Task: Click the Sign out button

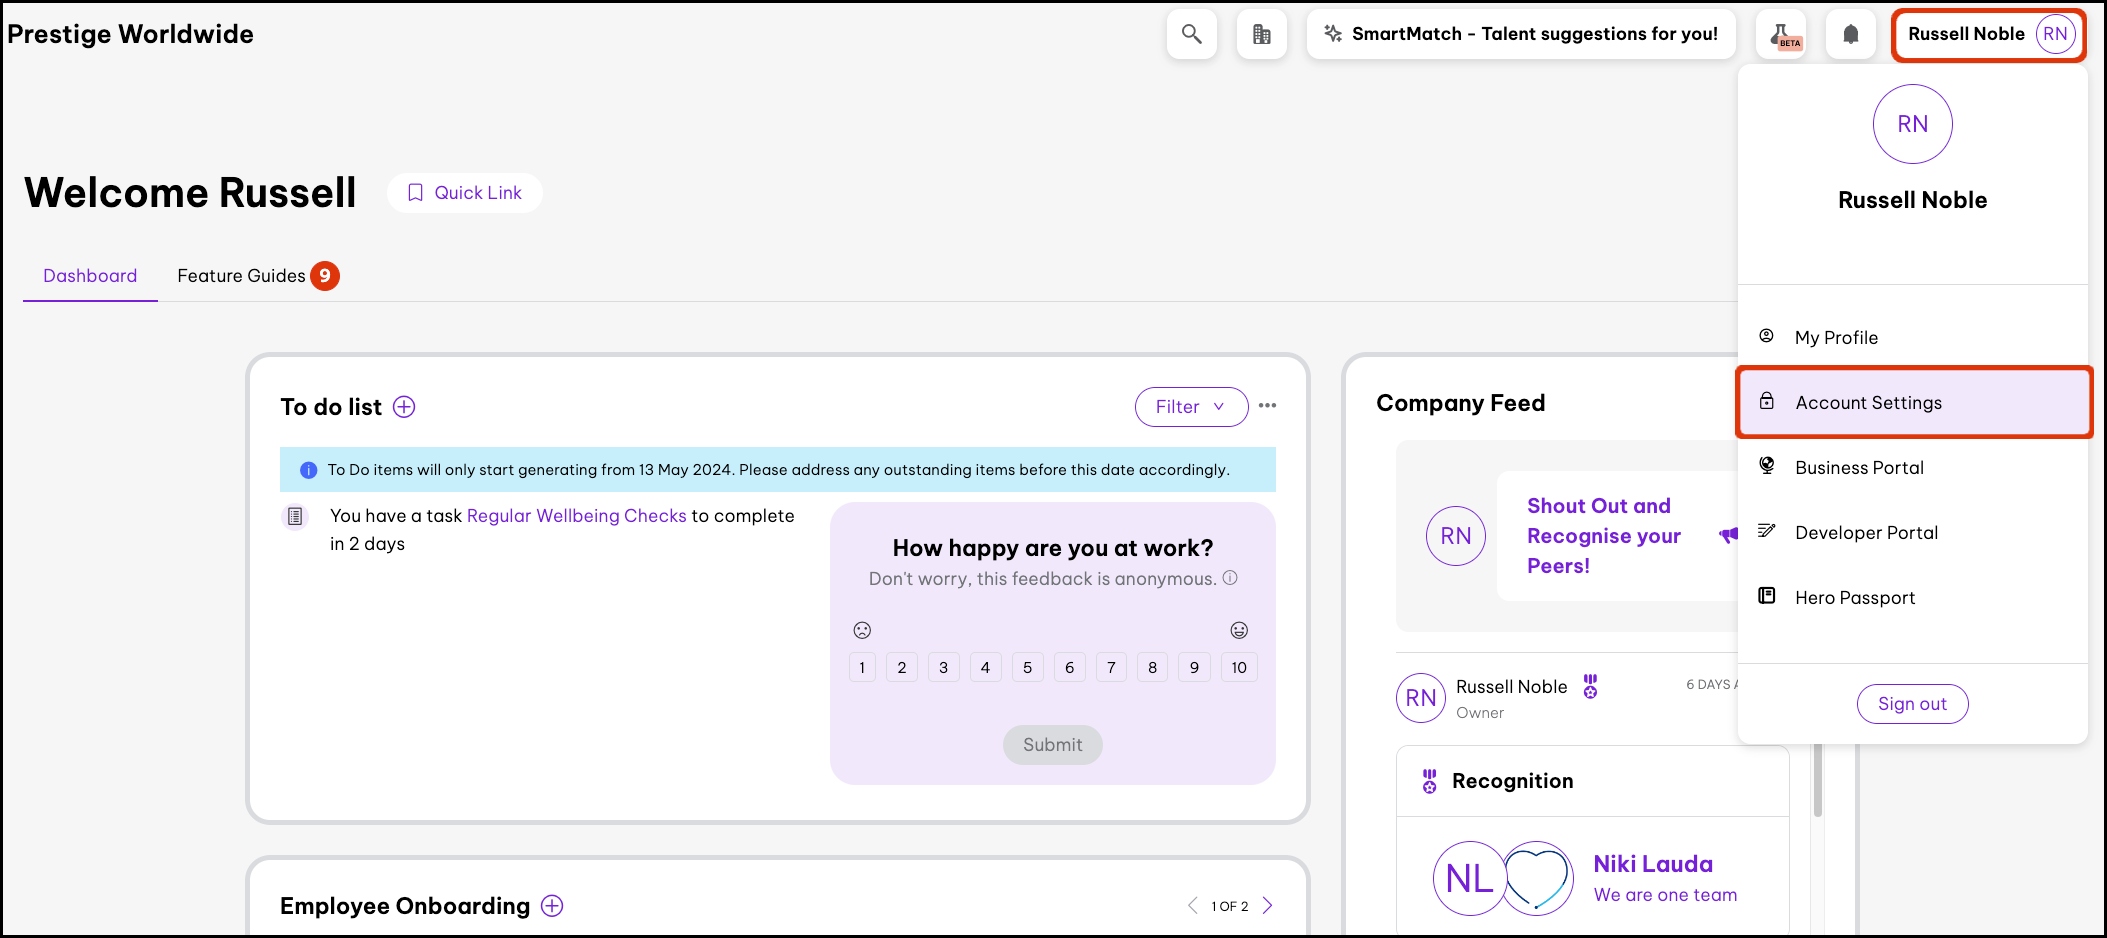Action: pyautogui.click(x=1911, y=704)
